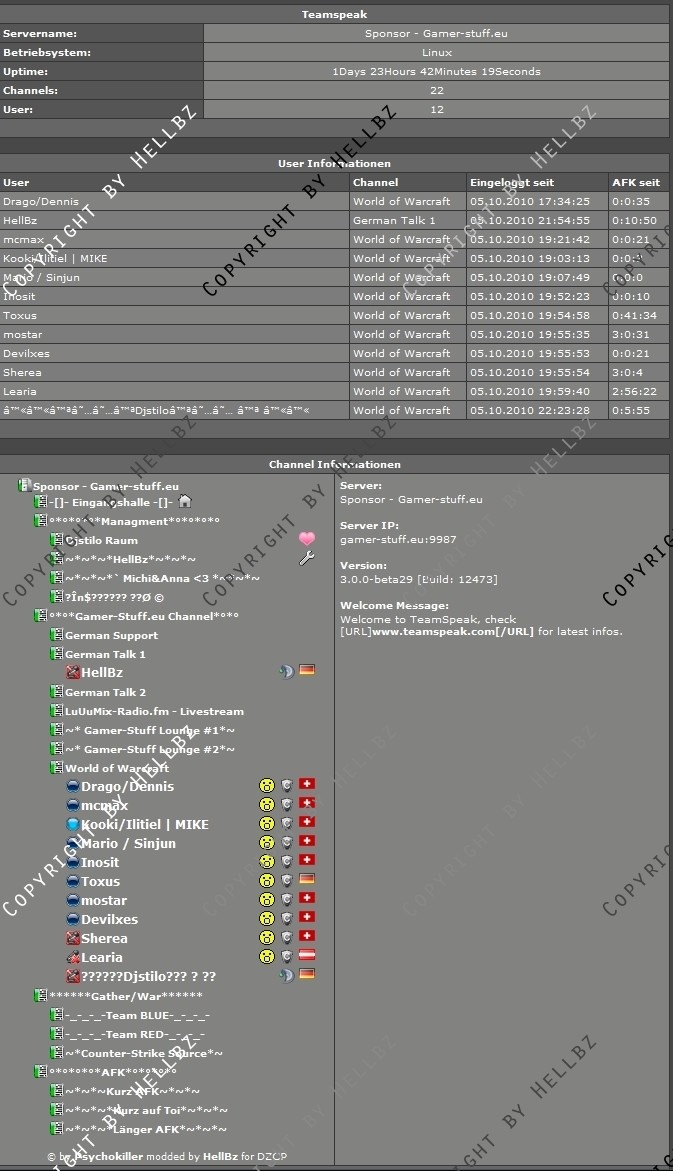Click the Austrian flag beside Learia
The width and height of the screenshot is (673, 1171).
click(x=307, y=957)
